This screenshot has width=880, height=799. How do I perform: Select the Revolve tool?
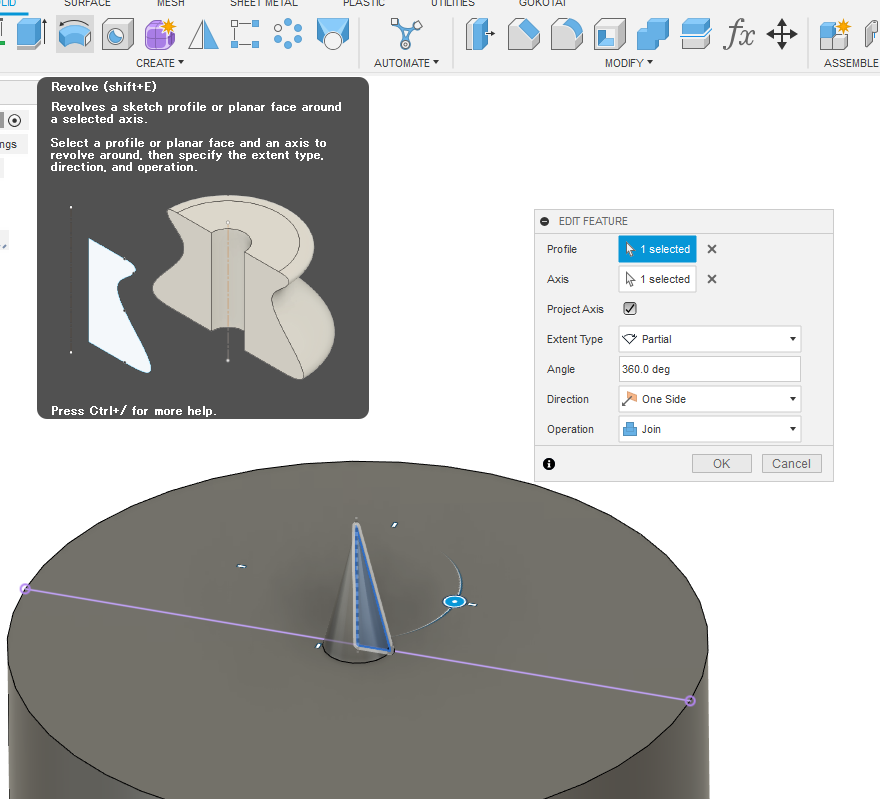[72, 35]
